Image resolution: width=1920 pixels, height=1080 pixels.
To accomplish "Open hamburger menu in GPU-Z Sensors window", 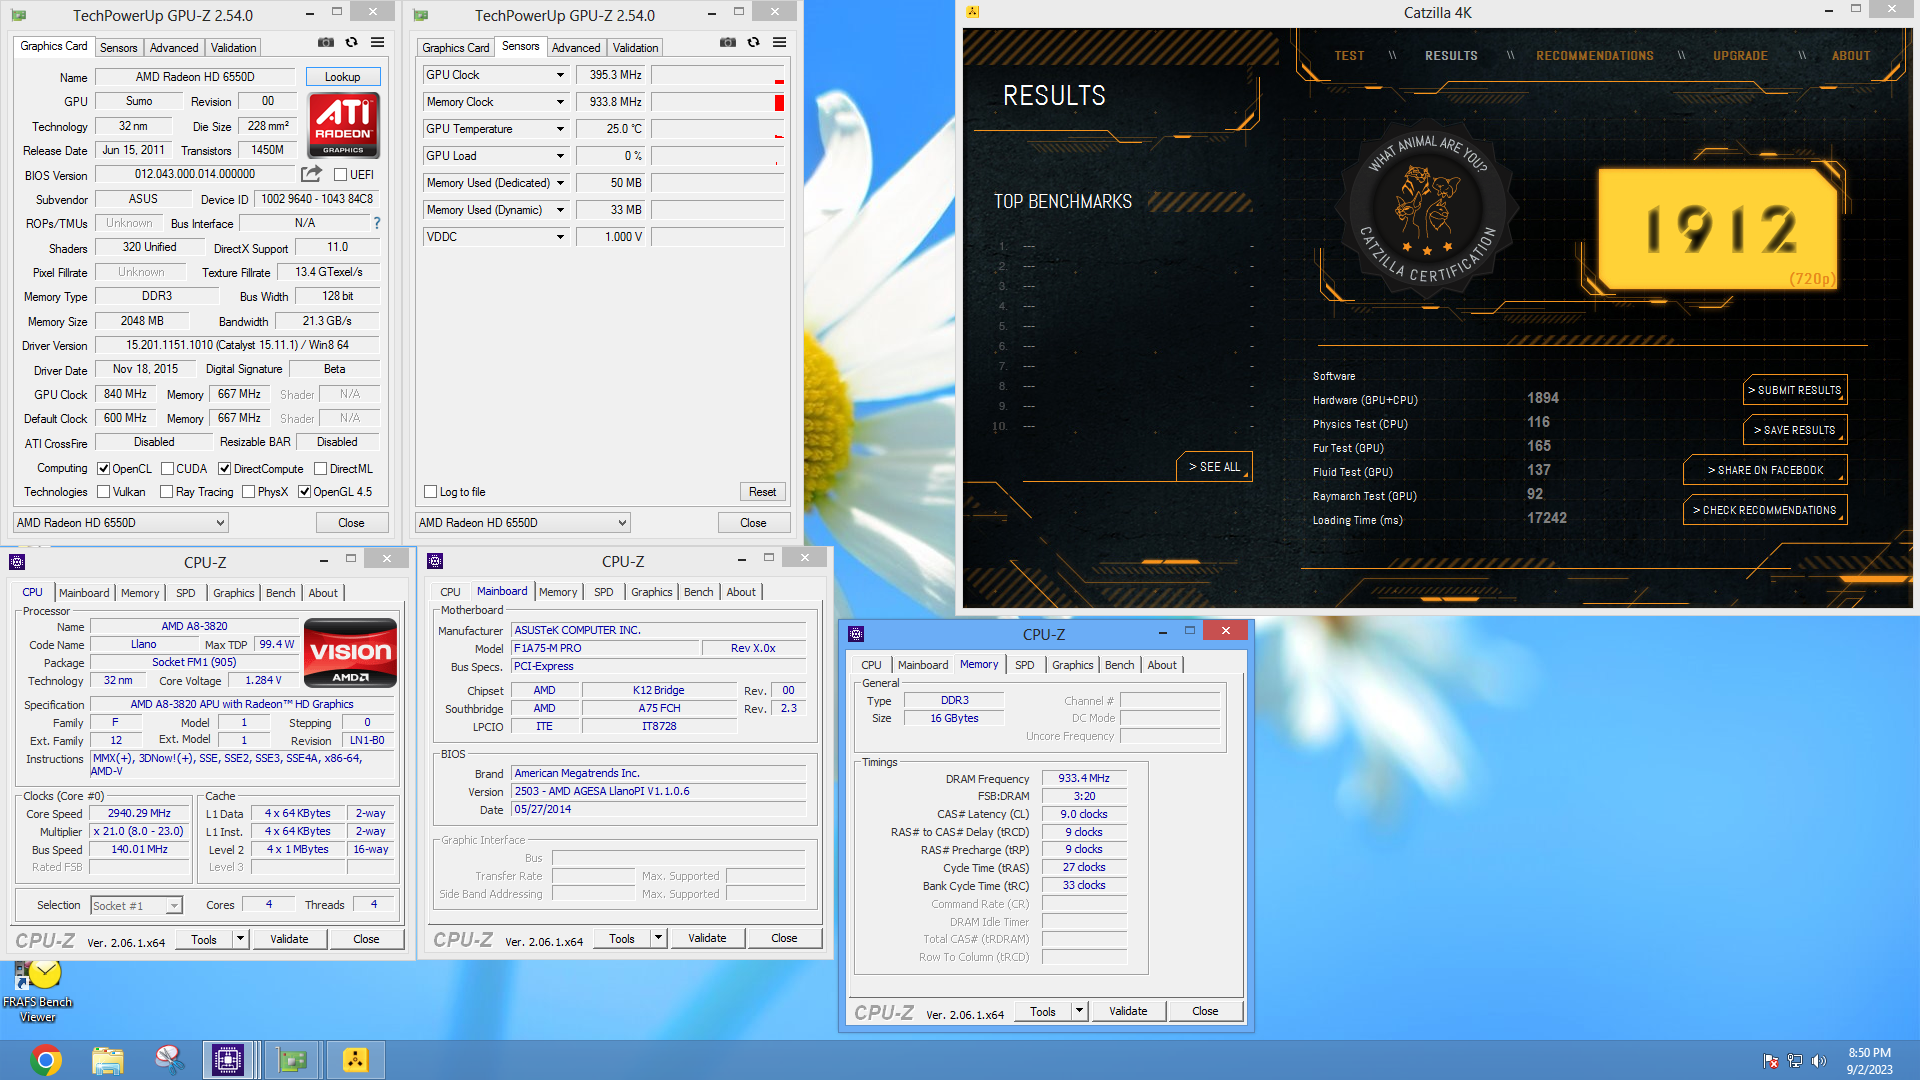I will (x=780, y=43).
